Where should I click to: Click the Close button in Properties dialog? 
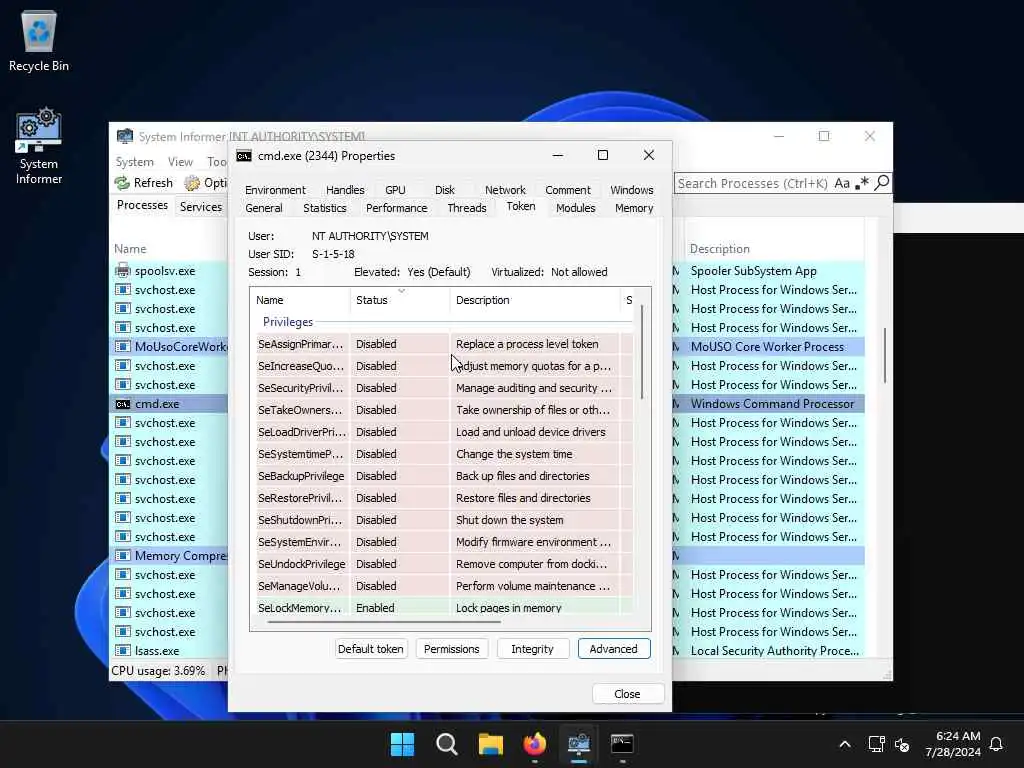628,694
